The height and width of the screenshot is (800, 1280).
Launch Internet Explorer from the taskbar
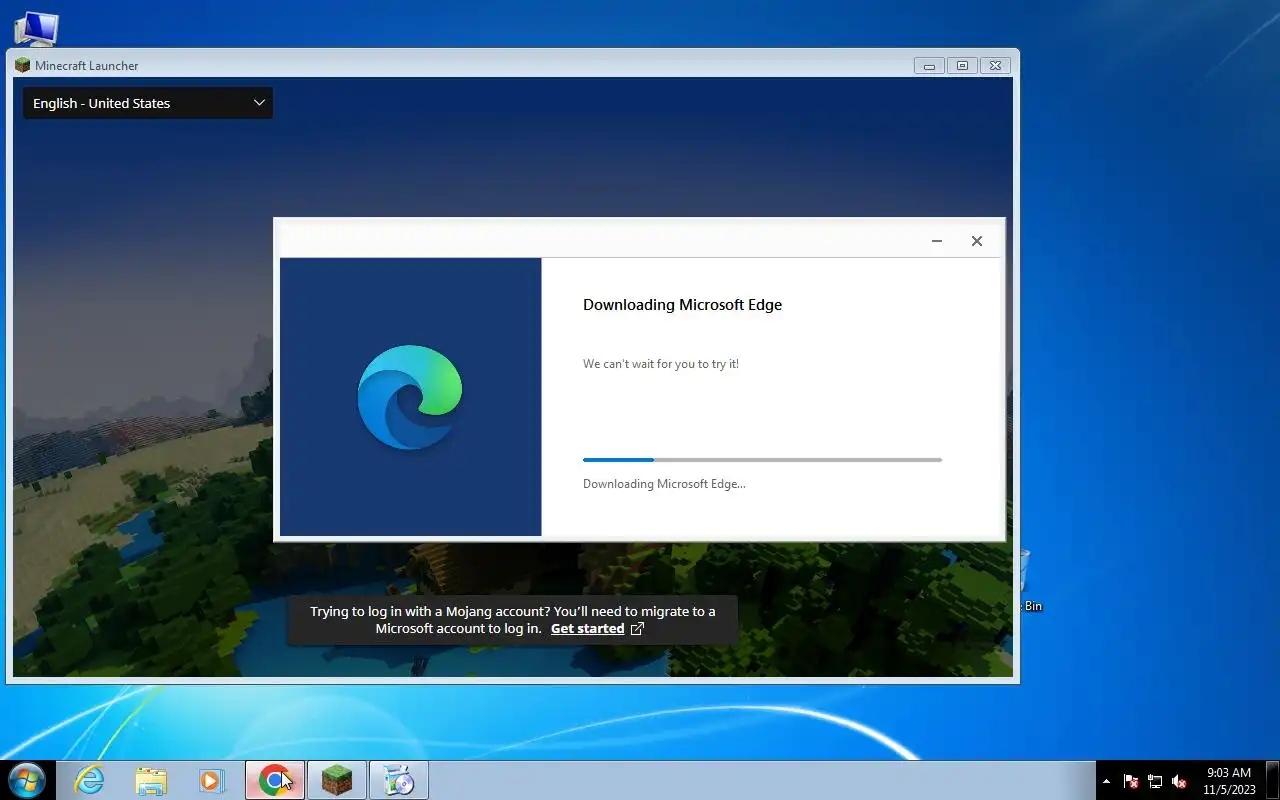[89, 780]
